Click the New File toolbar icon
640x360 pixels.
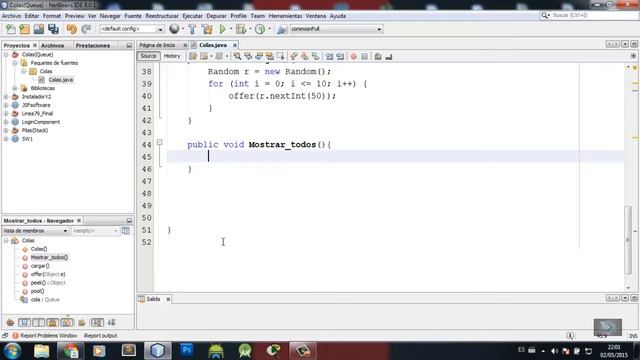pyautogui.click(x=11, y=29)
